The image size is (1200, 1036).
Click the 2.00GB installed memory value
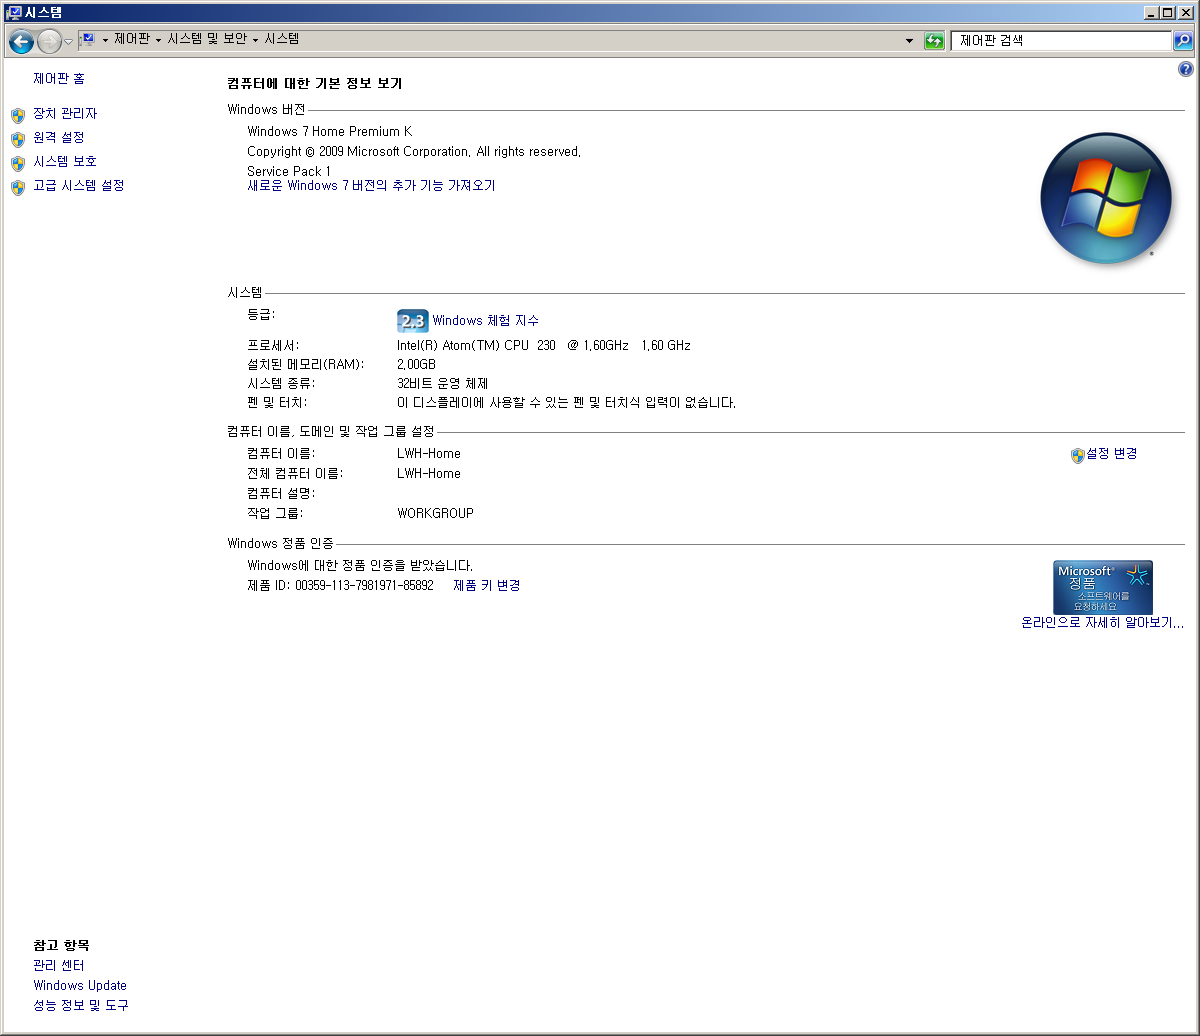[x=416, y=364]
